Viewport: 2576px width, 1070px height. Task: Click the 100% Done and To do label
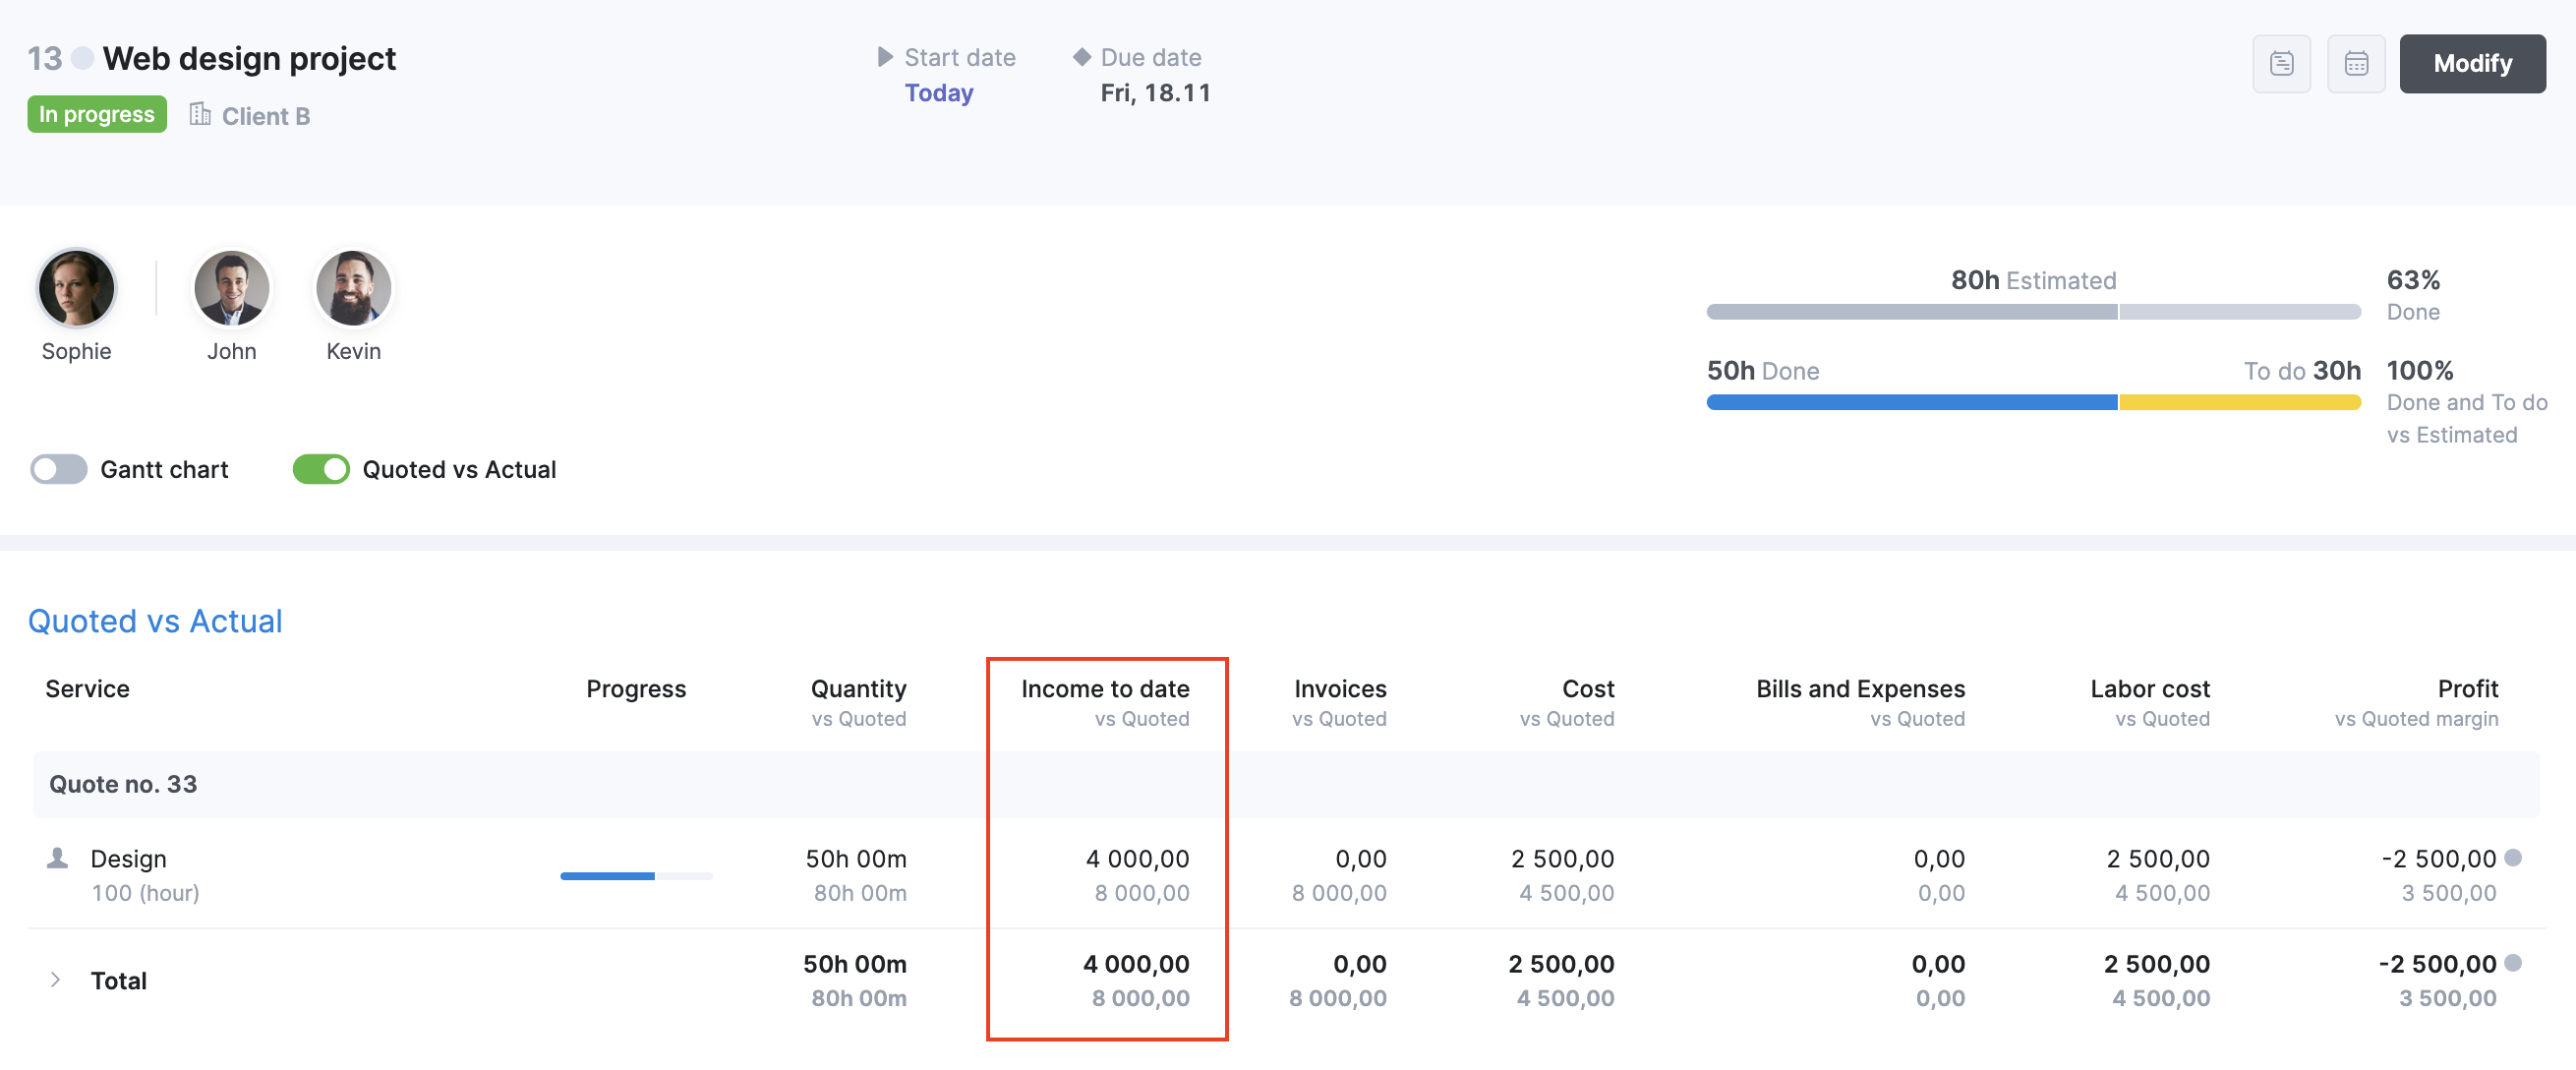click(2466, 402)
